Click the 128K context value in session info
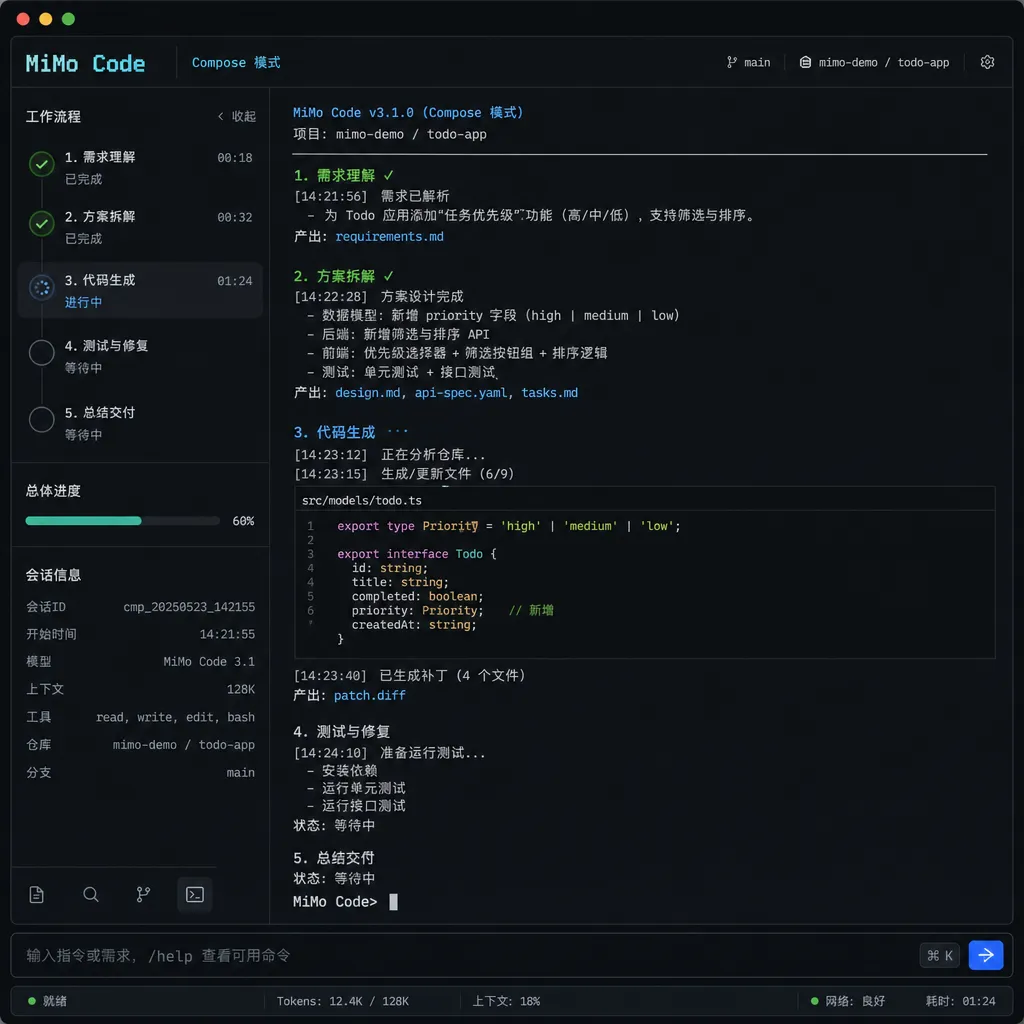1024x1024 pixels. (x=241, y=689)
